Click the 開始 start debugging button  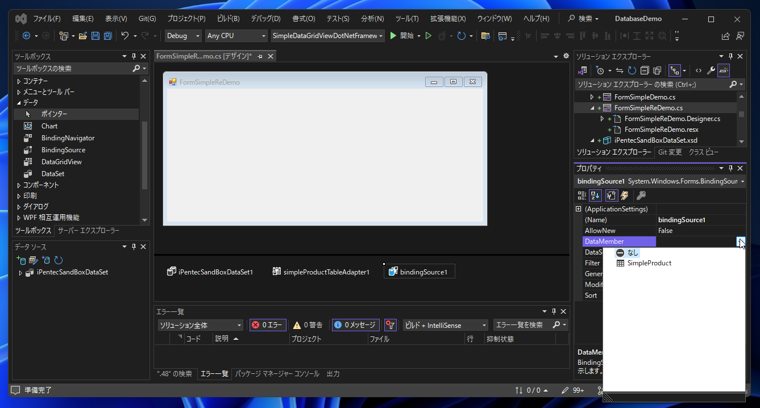[402, 36]
